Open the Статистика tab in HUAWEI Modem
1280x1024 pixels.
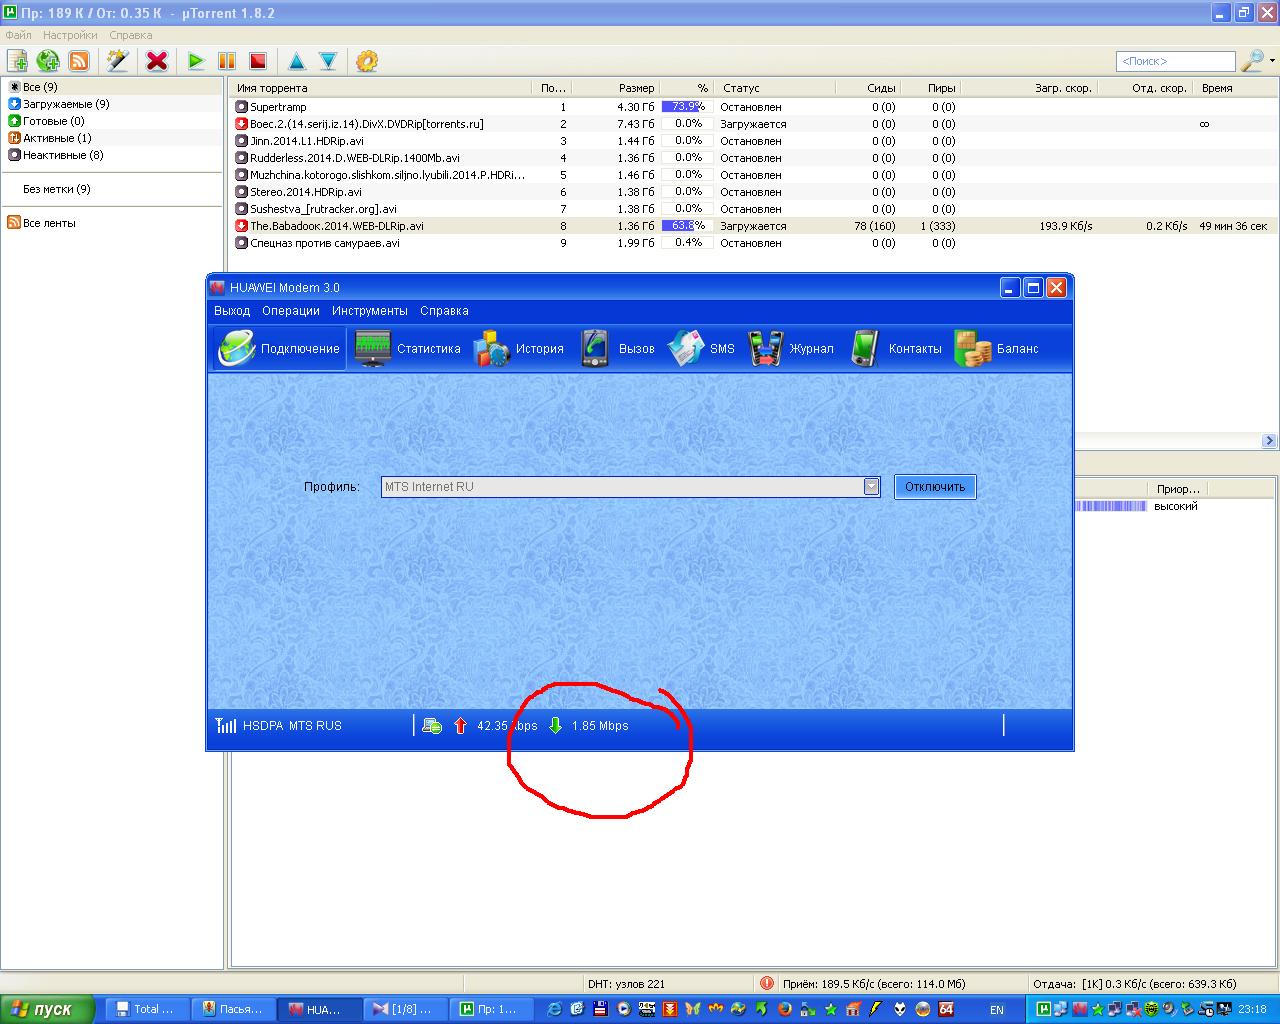(408, 349)
